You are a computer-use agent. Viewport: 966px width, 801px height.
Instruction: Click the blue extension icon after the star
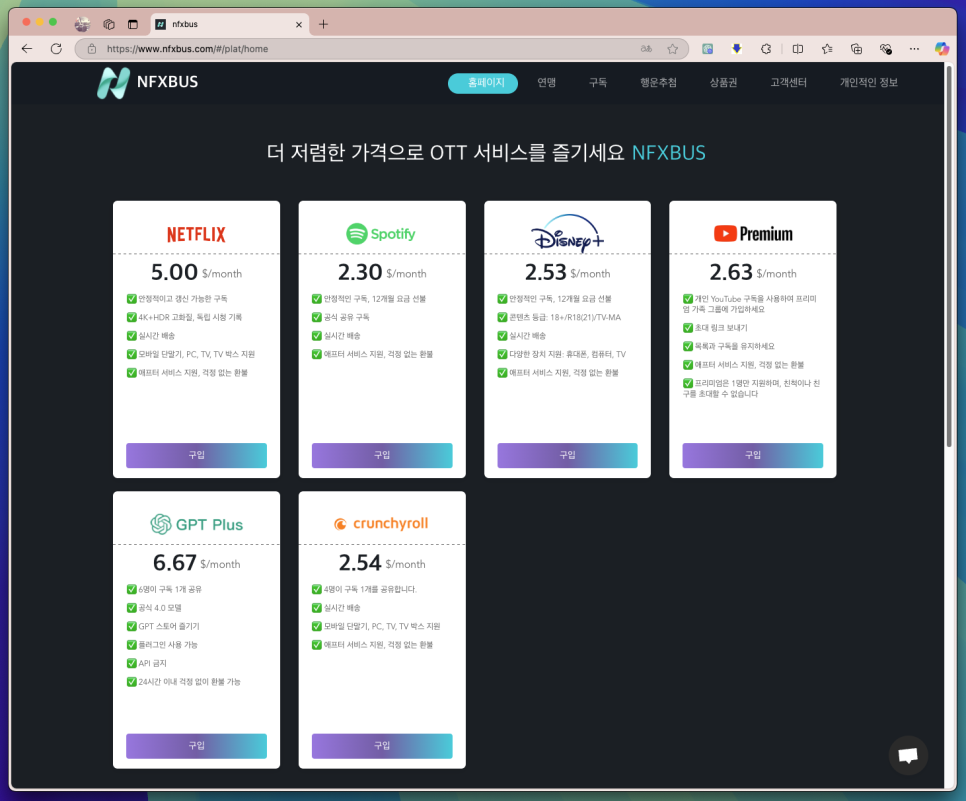(x=707, y=49)
